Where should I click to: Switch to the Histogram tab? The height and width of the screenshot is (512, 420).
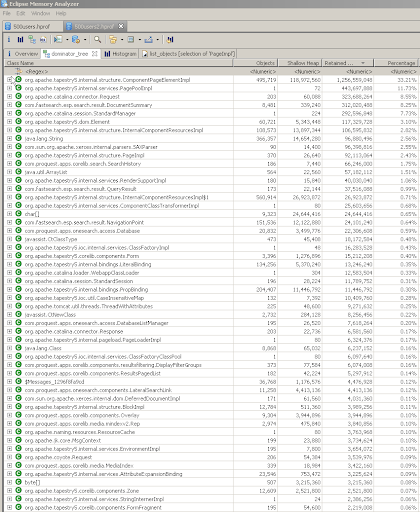click(x=120, y=54)
